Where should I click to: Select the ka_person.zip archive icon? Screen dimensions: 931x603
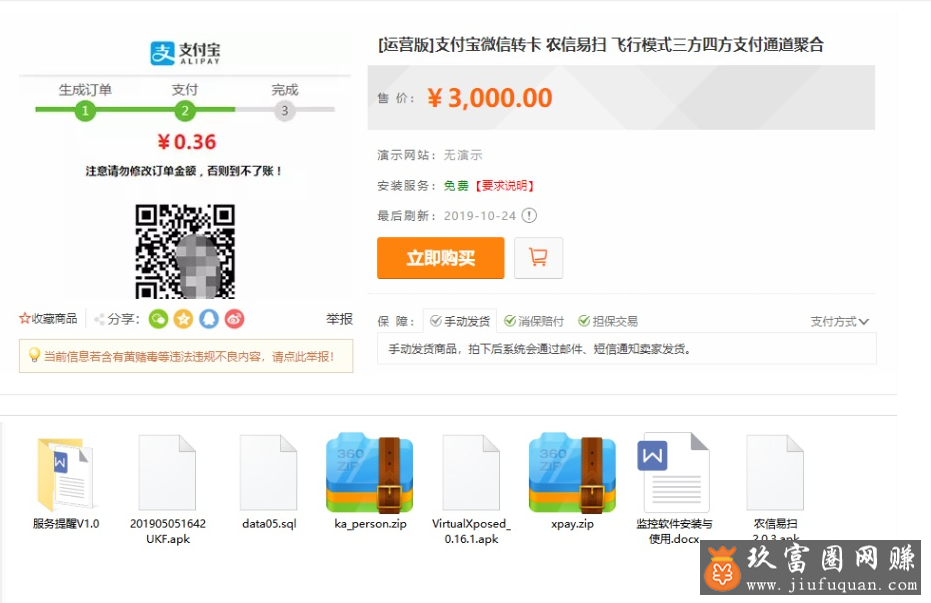click(369, 472)
